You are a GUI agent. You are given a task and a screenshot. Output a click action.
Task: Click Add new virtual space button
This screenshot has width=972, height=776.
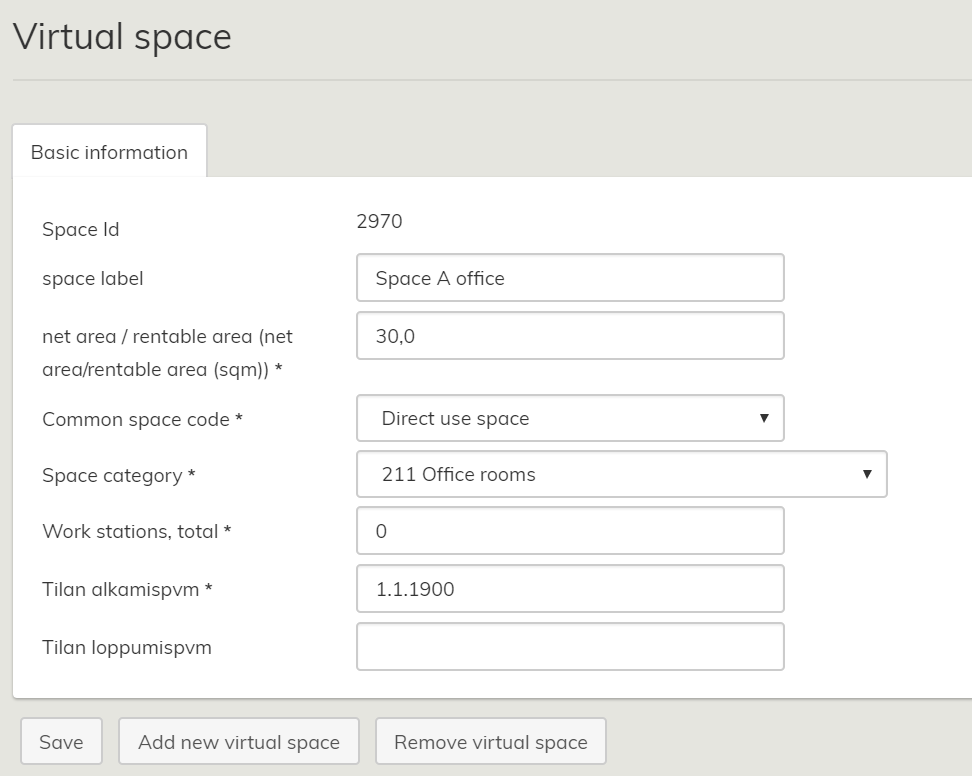click(x=239, y=742)
